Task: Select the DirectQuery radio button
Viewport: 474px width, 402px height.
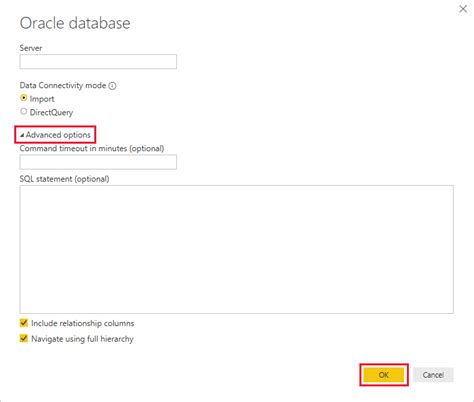Action: click(x=24, y=111)
